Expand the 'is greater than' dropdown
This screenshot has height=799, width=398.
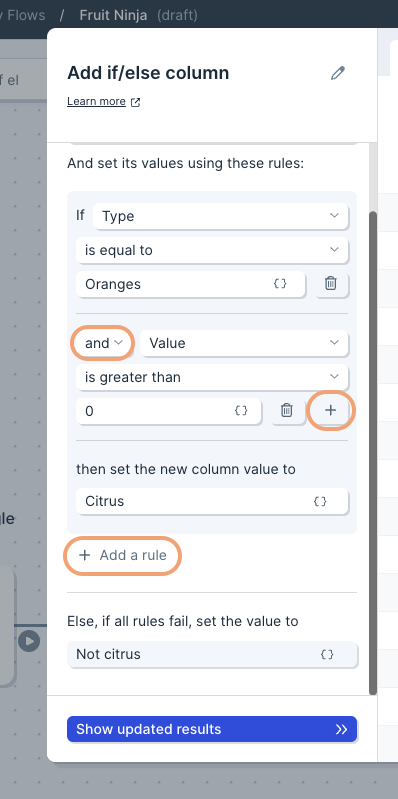tap(212, 377)
